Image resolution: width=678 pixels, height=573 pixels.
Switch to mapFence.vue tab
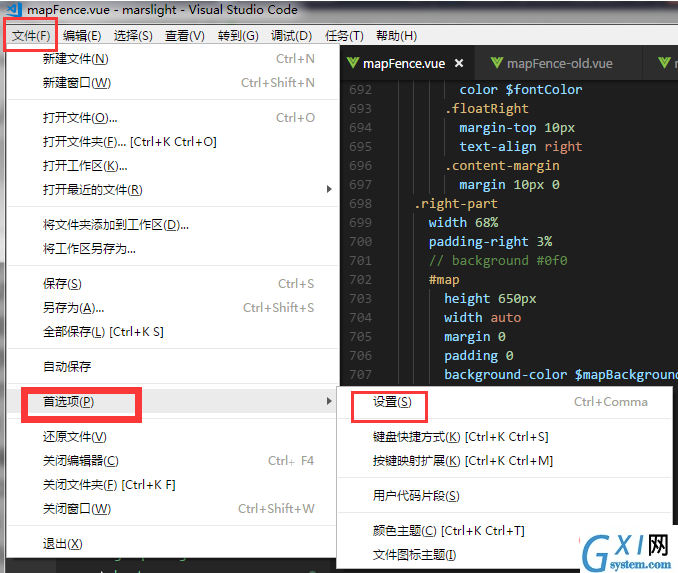coord(407,63)
